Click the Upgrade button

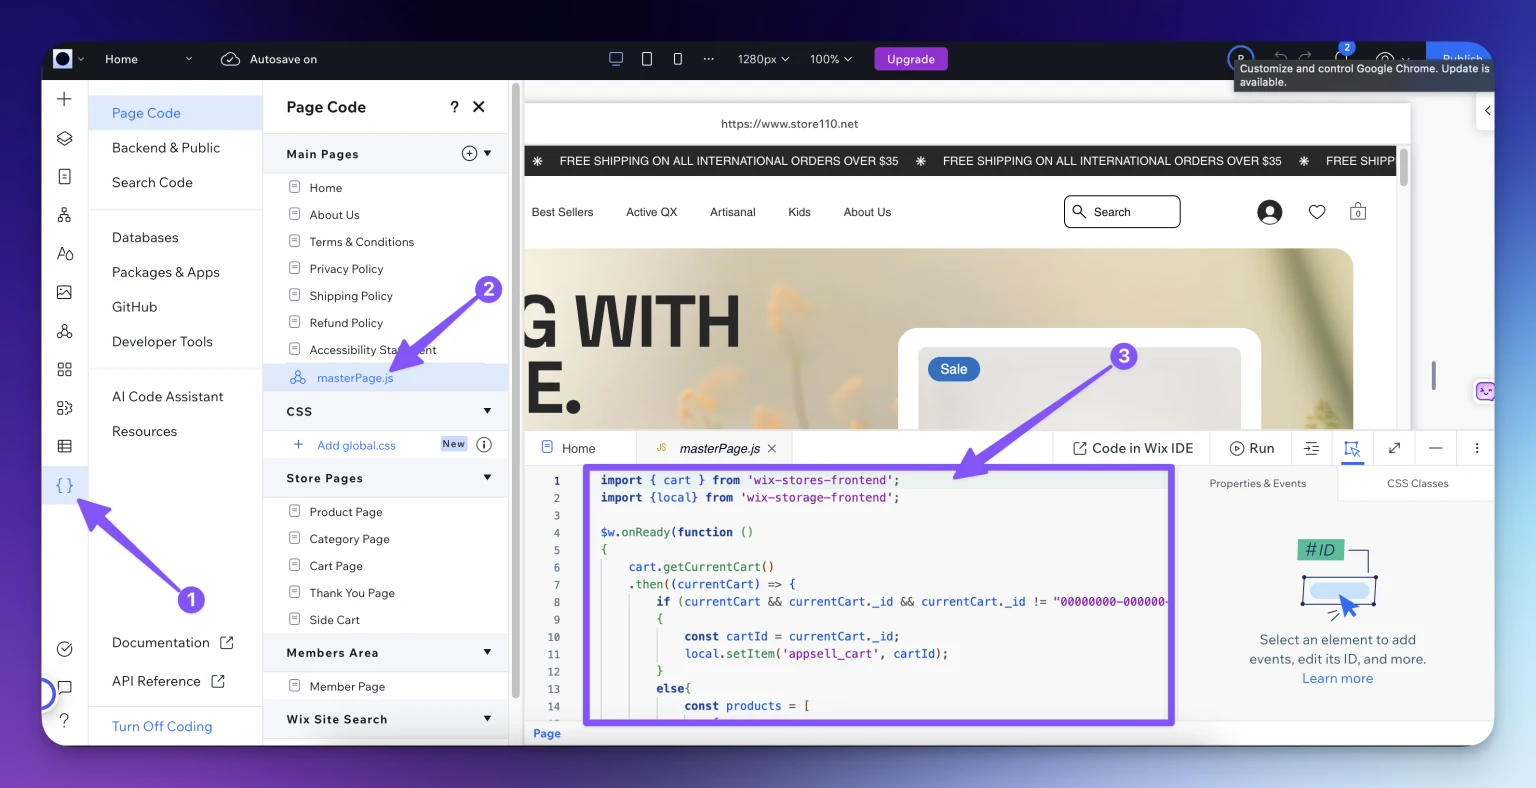click(910, 59)
